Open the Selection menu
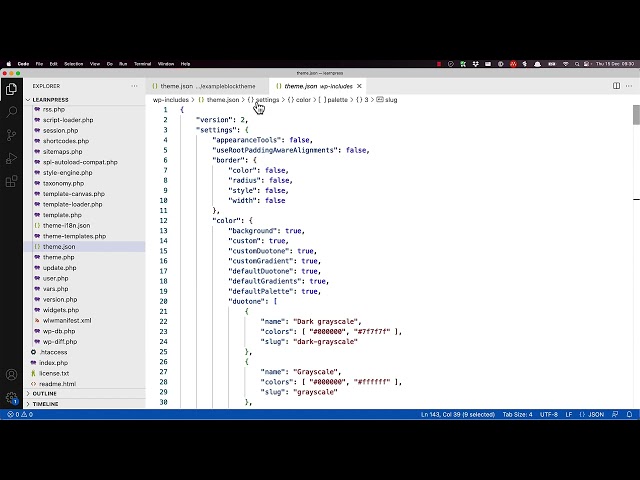Image resolution: width=640 pixels, height=480 pixels. tap(73, 64)
